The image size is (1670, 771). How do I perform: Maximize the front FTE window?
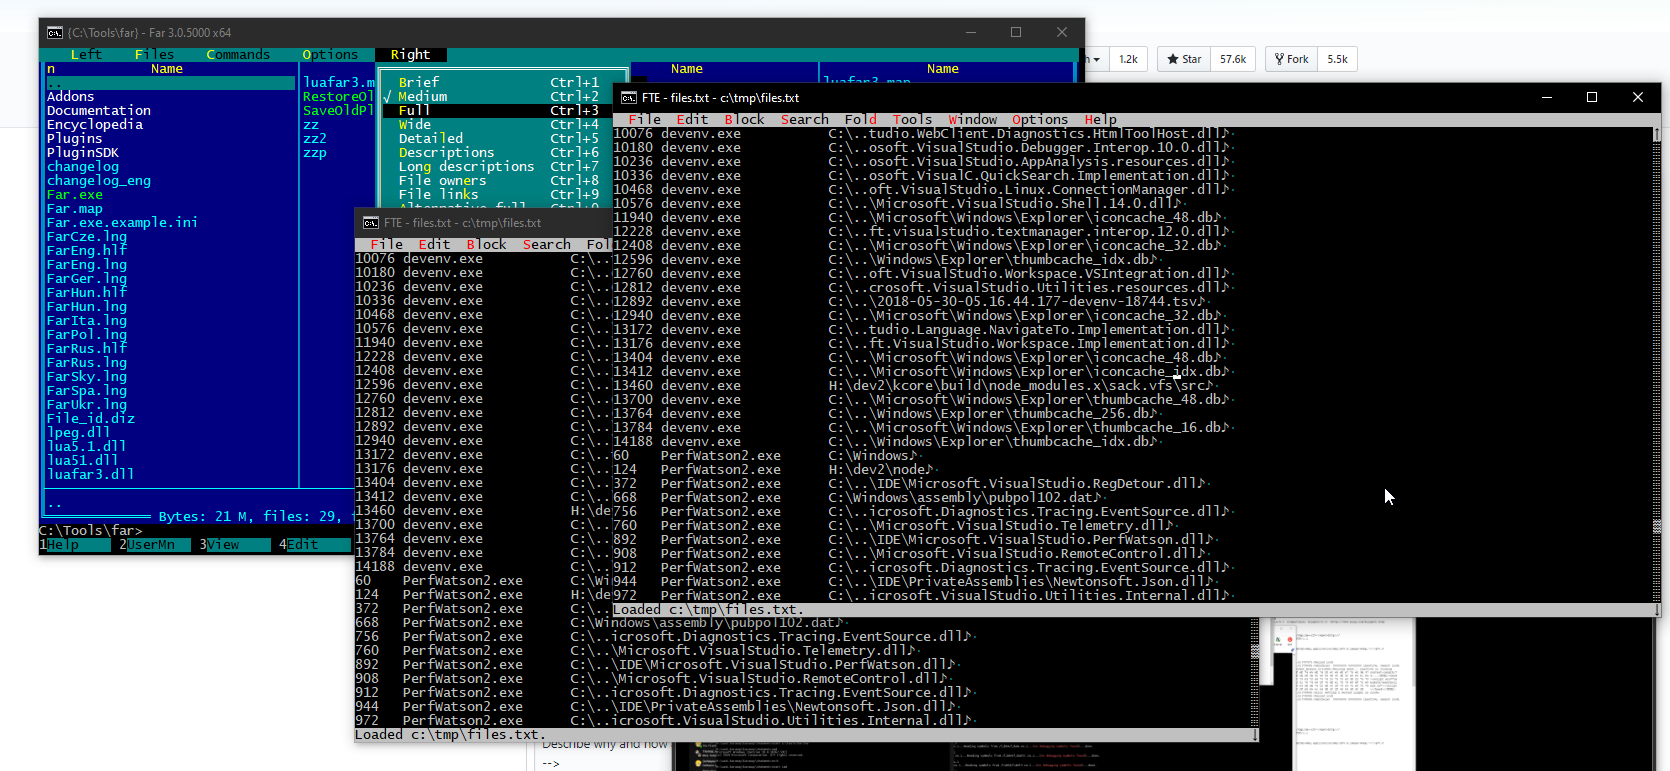point(1592,97)
